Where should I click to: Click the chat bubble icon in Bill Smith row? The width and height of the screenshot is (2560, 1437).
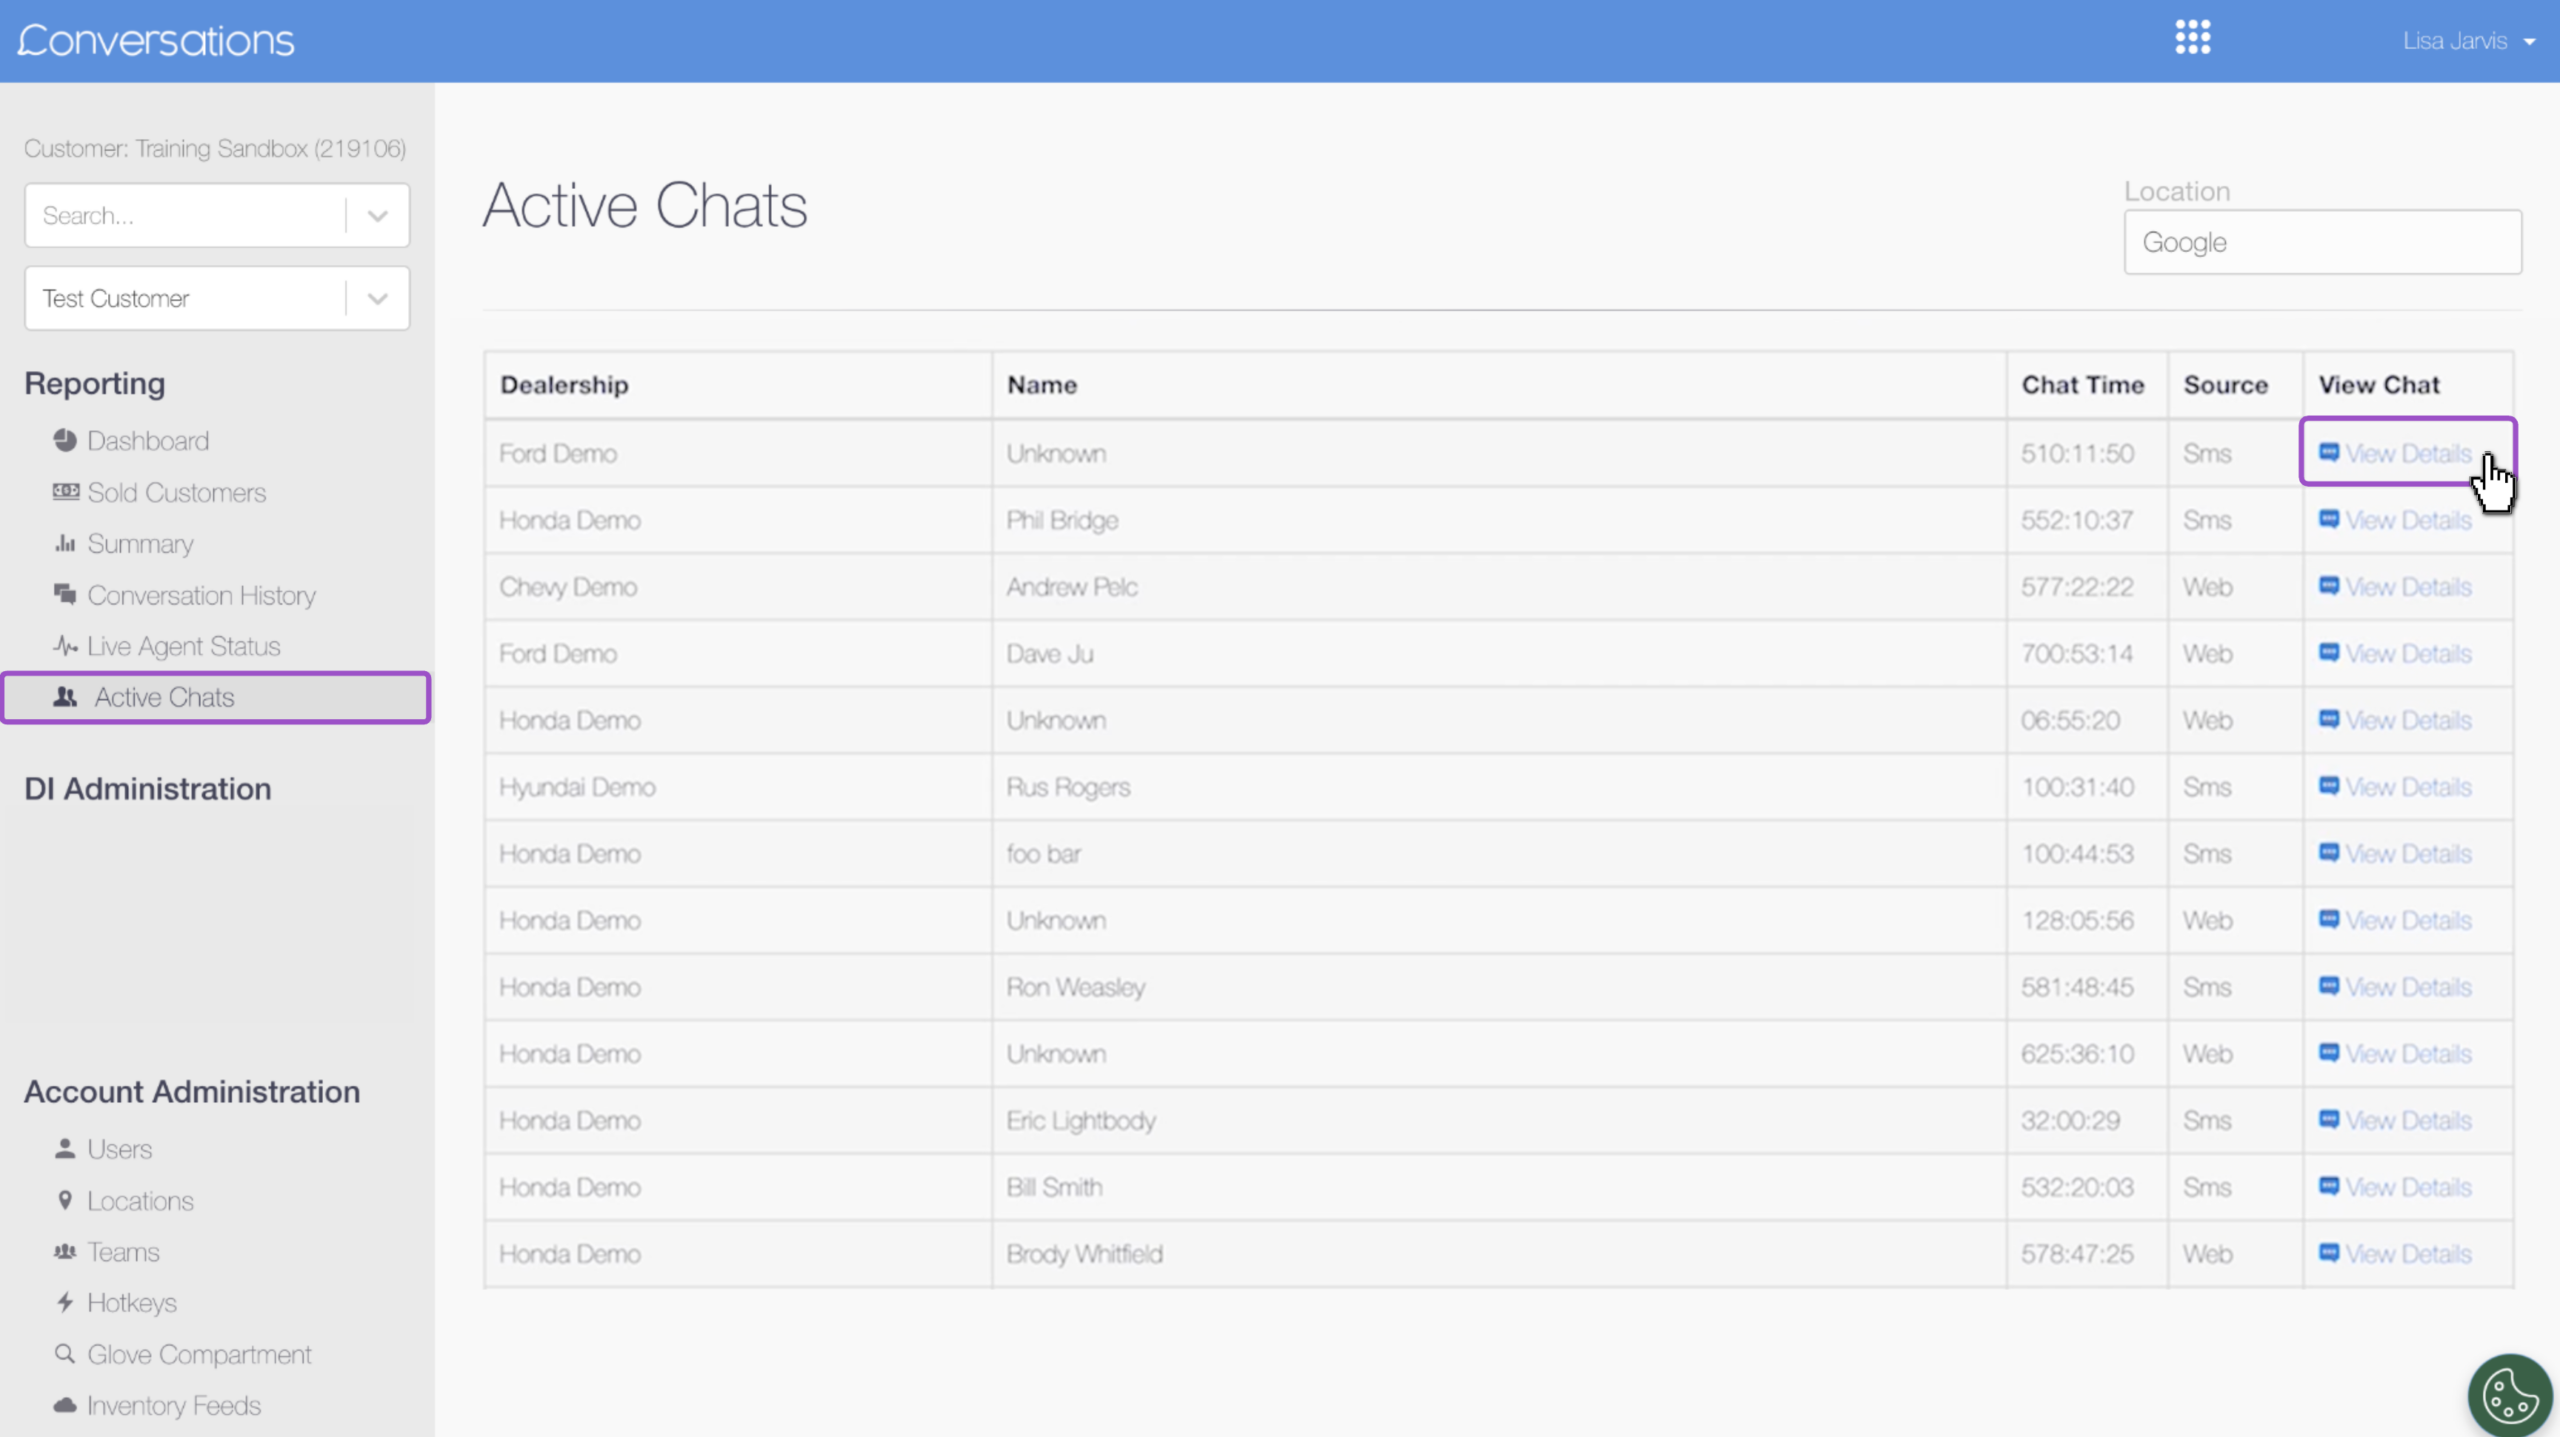coord(2329,1186)
